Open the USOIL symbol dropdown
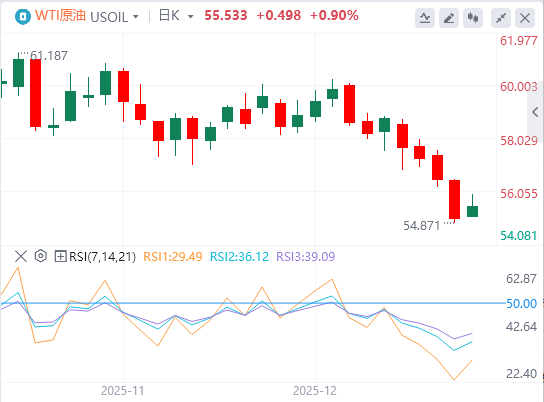 click(114, 17)
